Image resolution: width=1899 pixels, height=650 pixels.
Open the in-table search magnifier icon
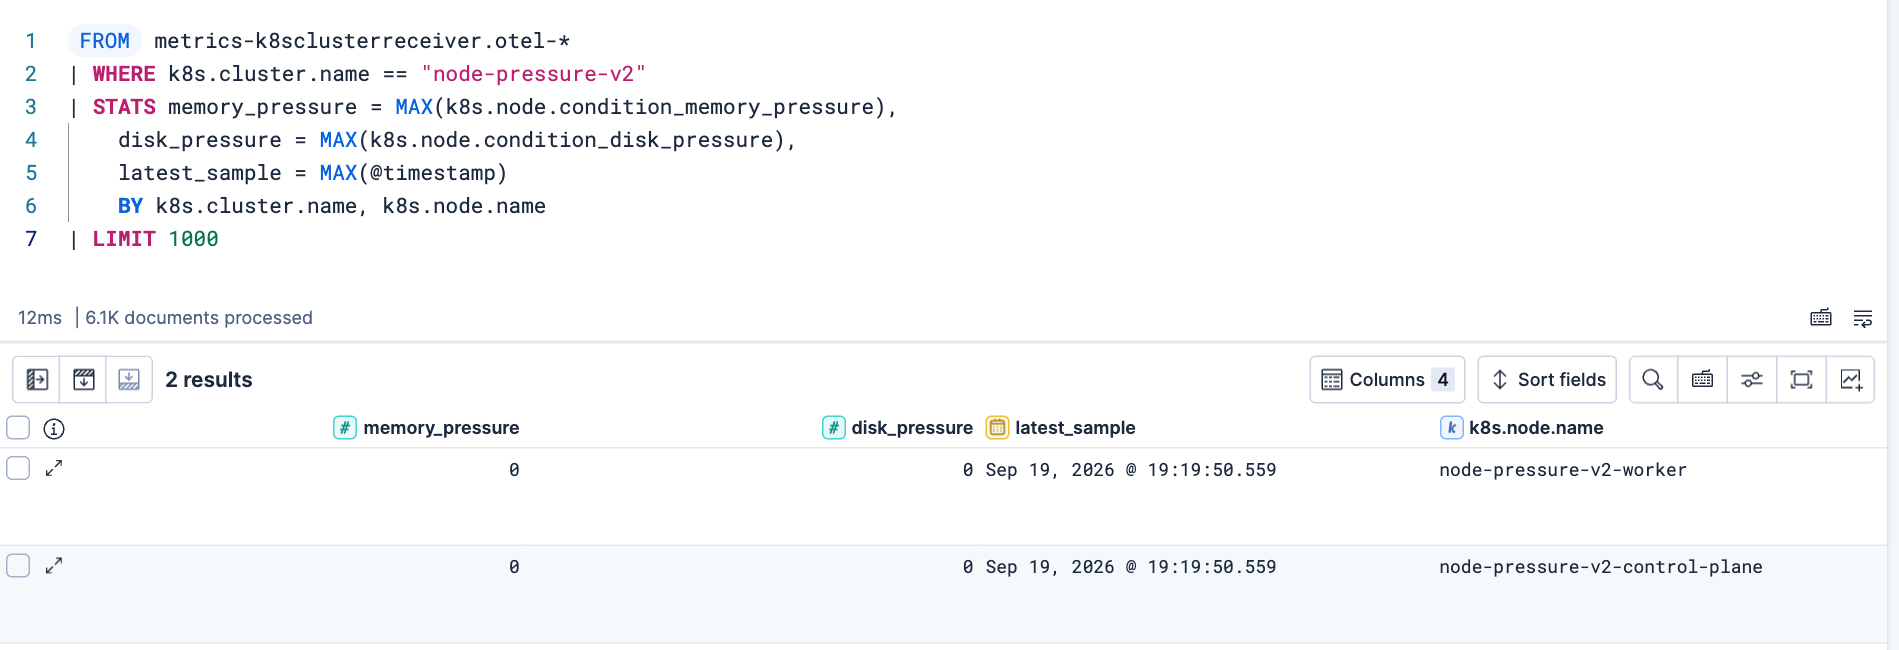click(x=1653, y=380)
